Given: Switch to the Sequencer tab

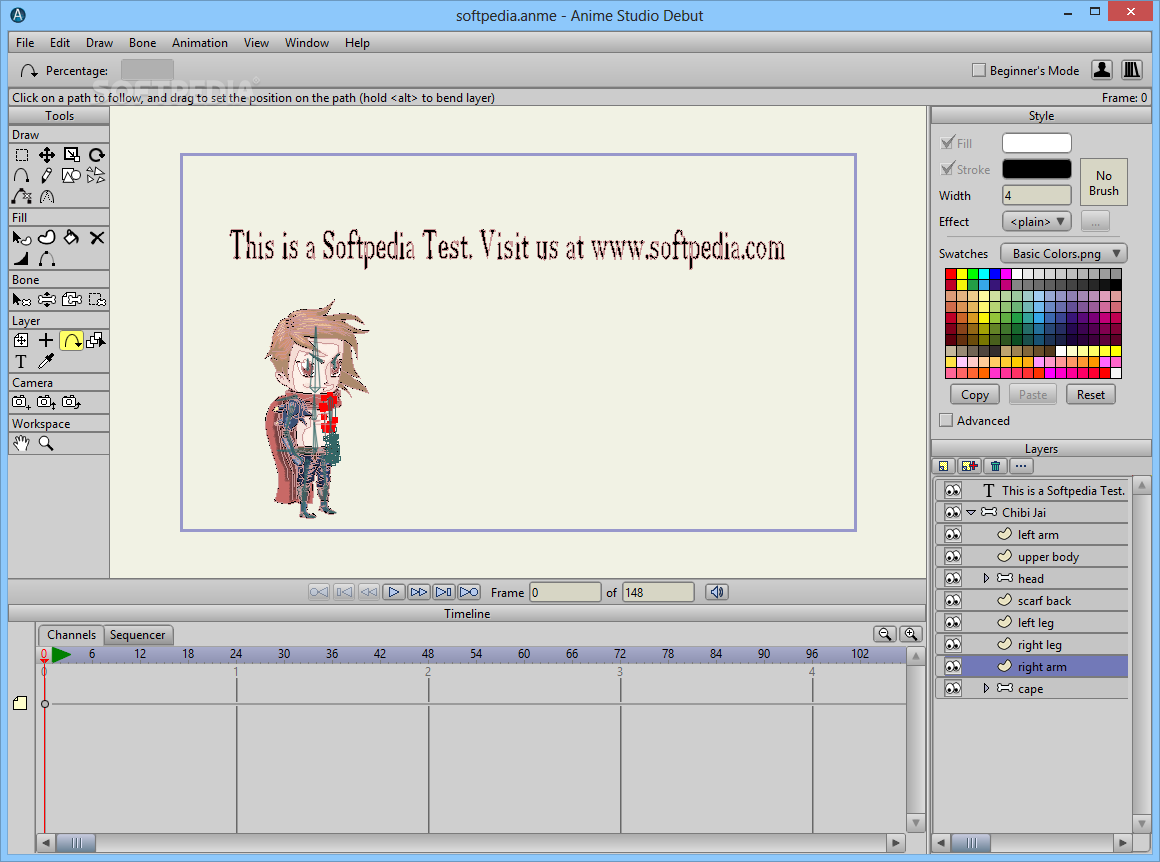Looking at the screenshot, I should coord(138,635).
